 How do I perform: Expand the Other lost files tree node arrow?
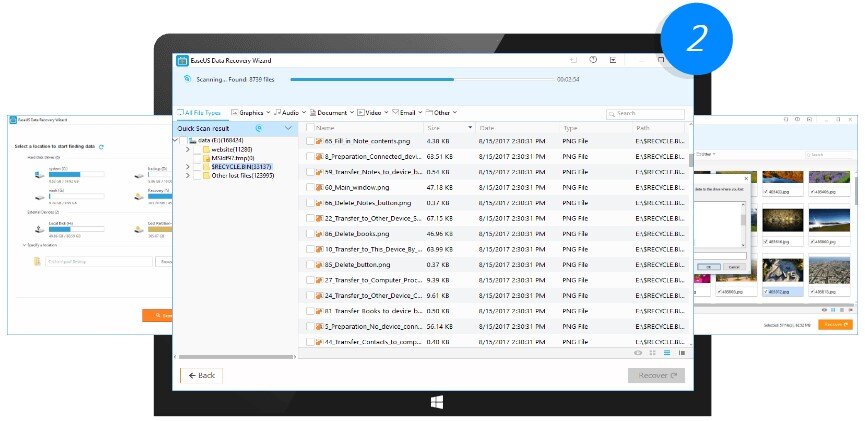(x=188, y=175)
